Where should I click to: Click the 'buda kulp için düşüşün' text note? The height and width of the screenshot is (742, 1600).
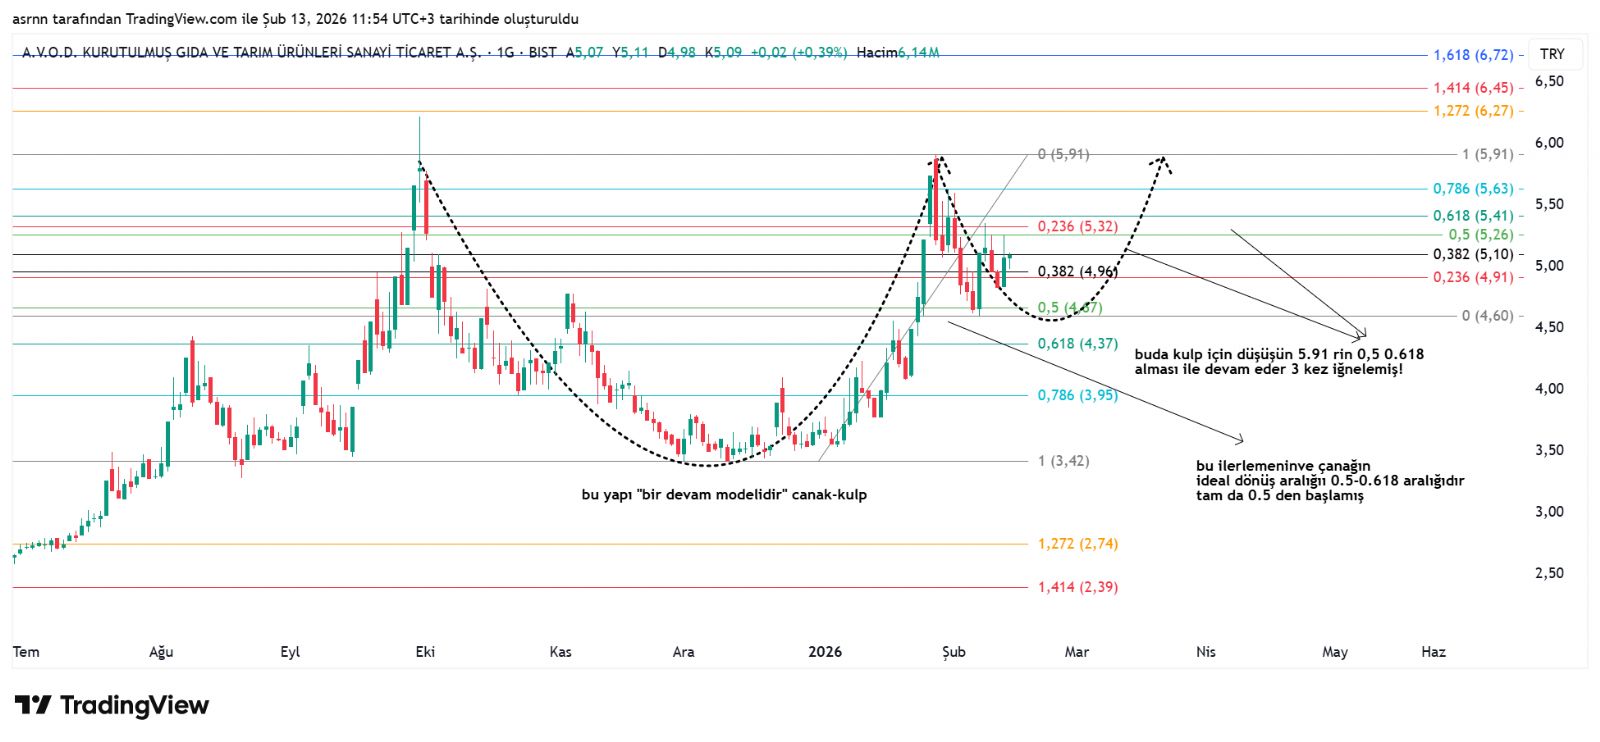1278,361
